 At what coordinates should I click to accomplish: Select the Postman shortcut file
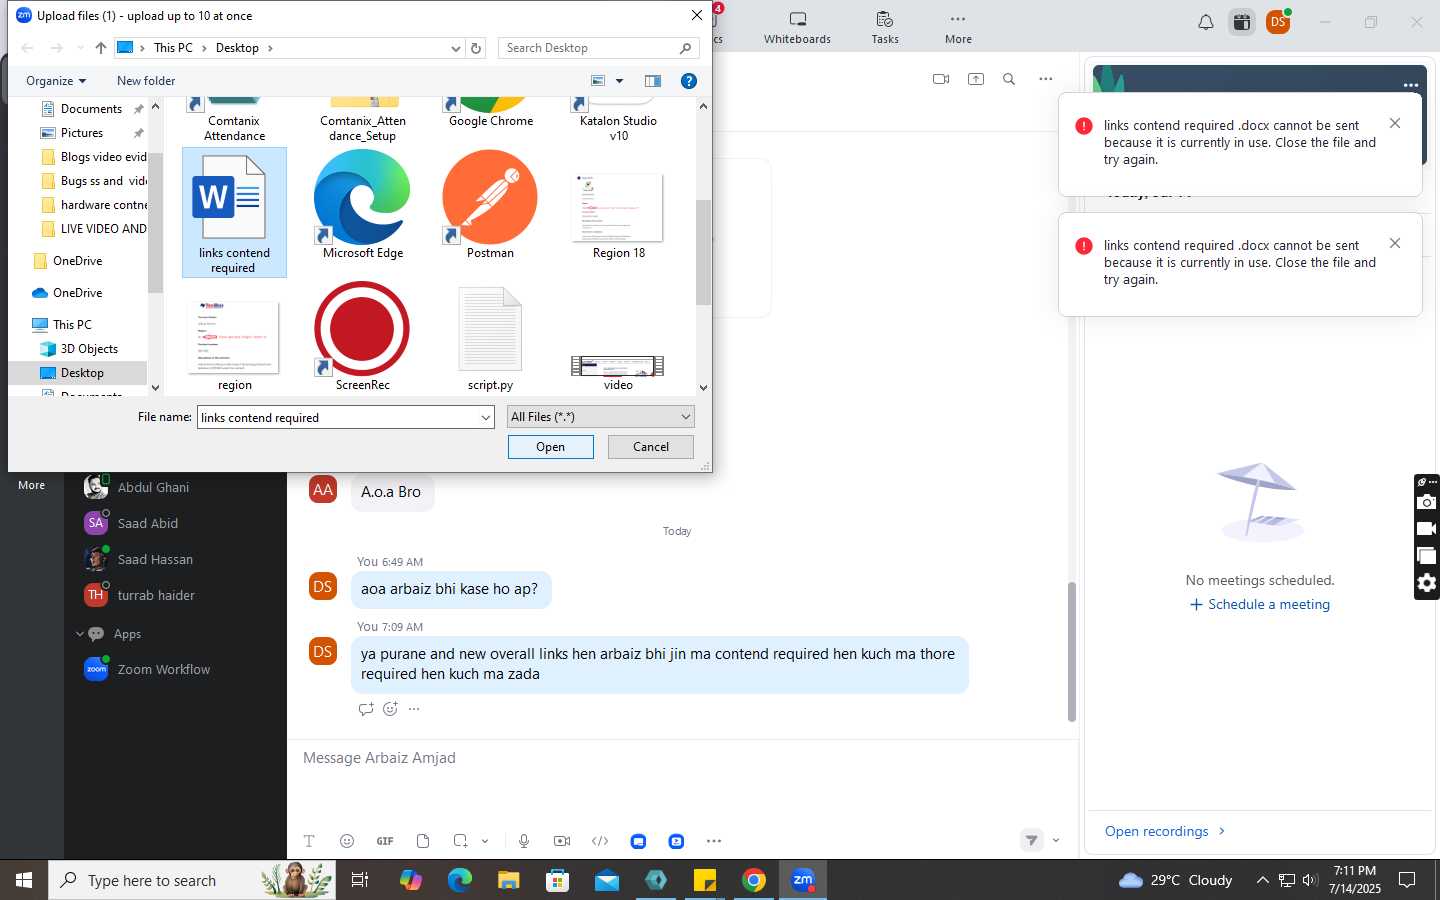coord(490,205)
